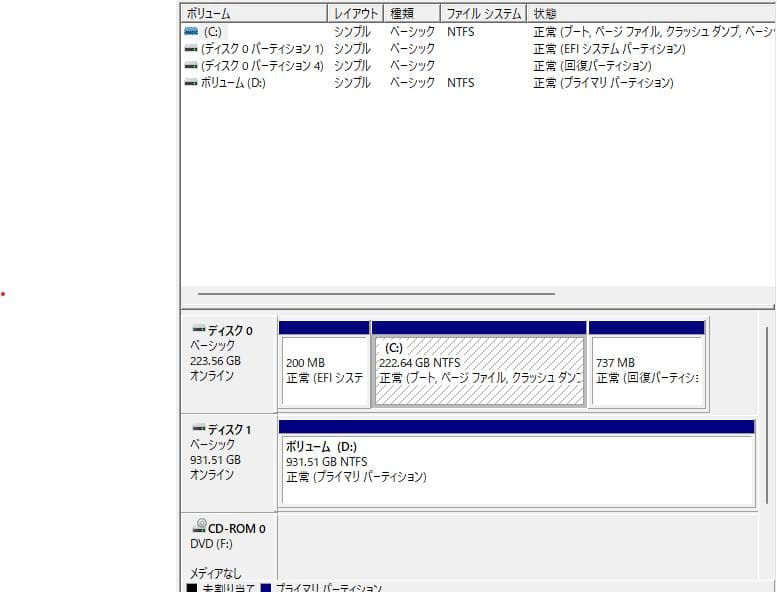Click the CD-ROM 0 disc icon
This screenshot has width=777, height=592.
[x=199, y=525]
